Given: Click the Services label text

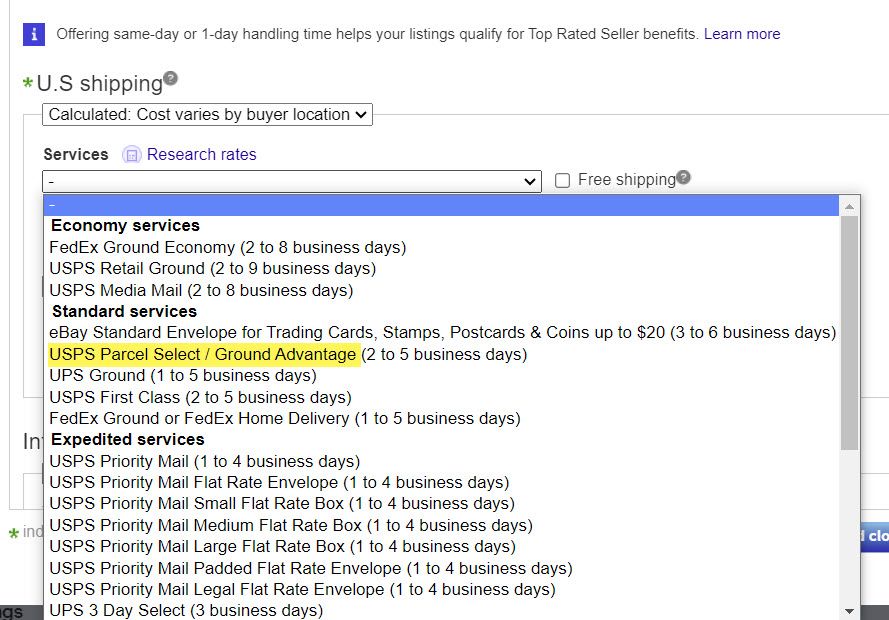Looking at the screenshot, I should pos(76,154).
